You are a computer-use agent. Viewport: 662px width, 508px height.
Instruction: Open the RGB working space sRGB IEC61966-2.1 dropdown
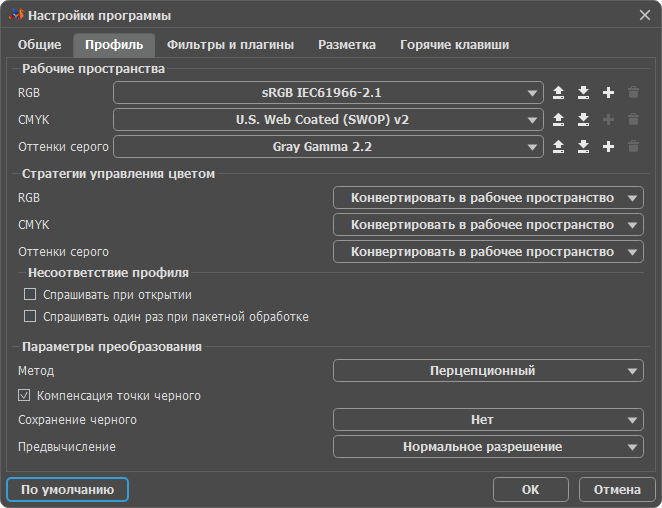pyautogui.click(x=328, y=92)
